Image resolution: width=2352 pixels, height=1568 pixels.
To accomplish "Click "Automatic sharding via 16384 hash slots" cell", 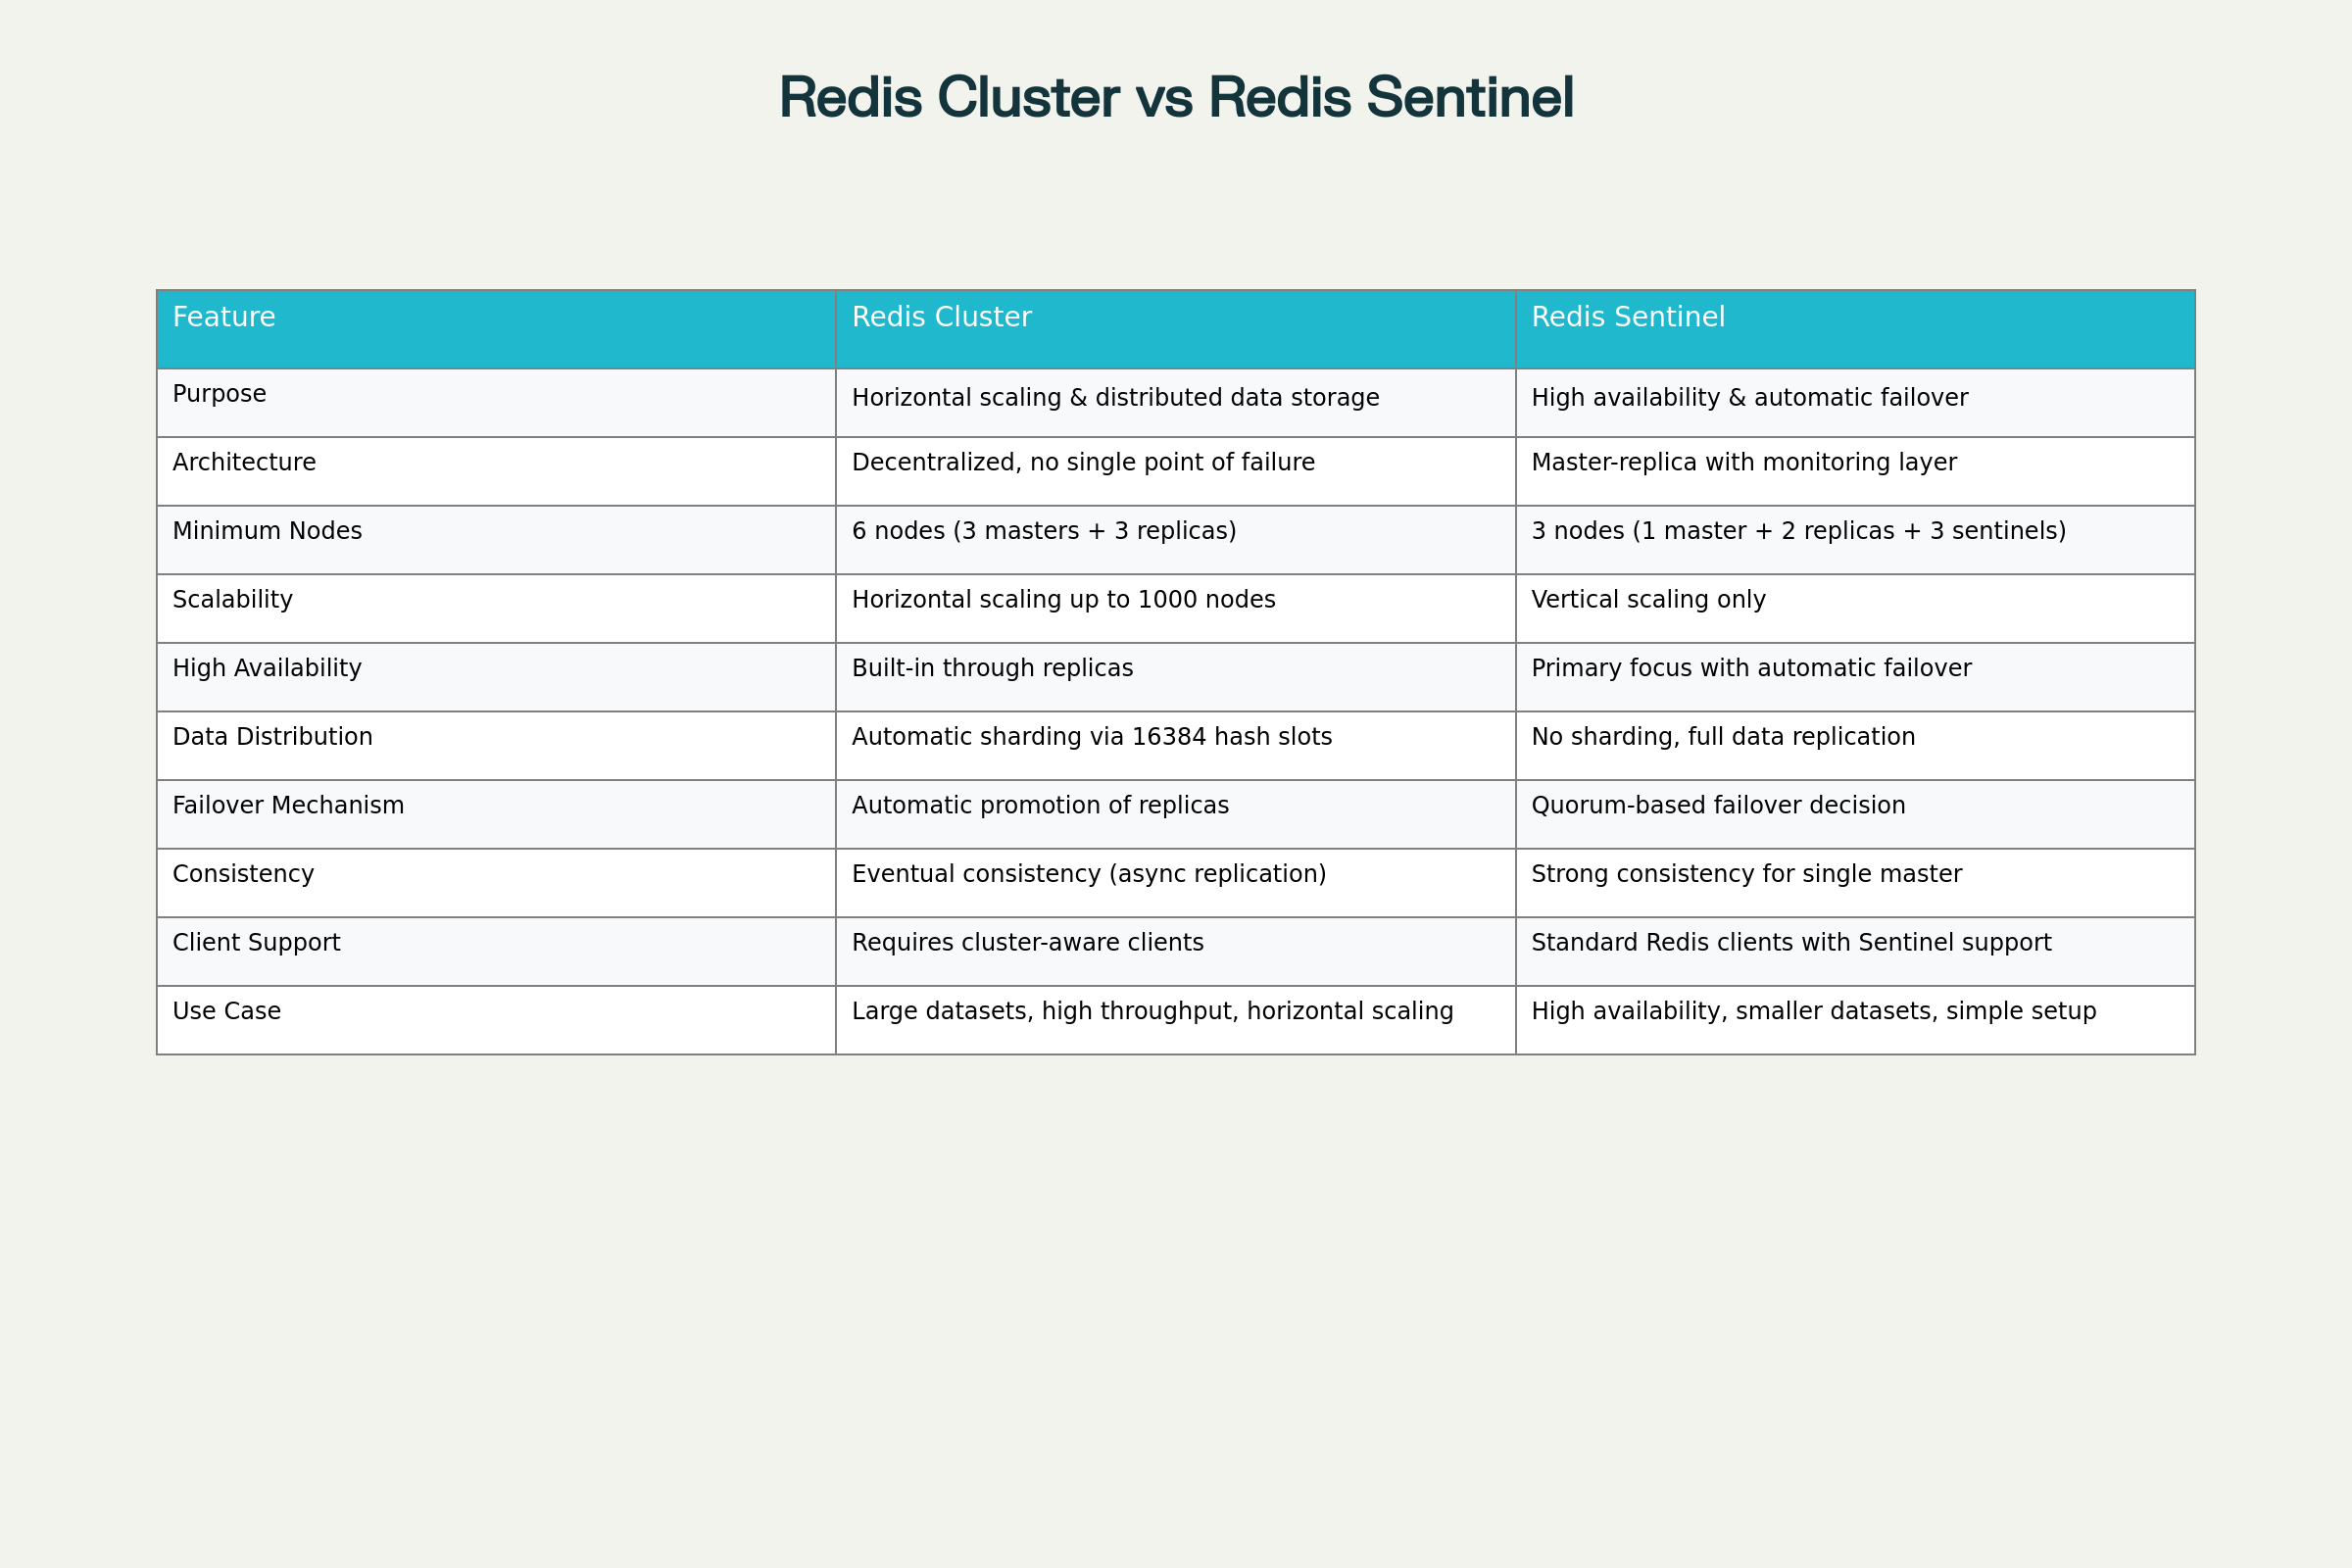I will pos(1092,737).
